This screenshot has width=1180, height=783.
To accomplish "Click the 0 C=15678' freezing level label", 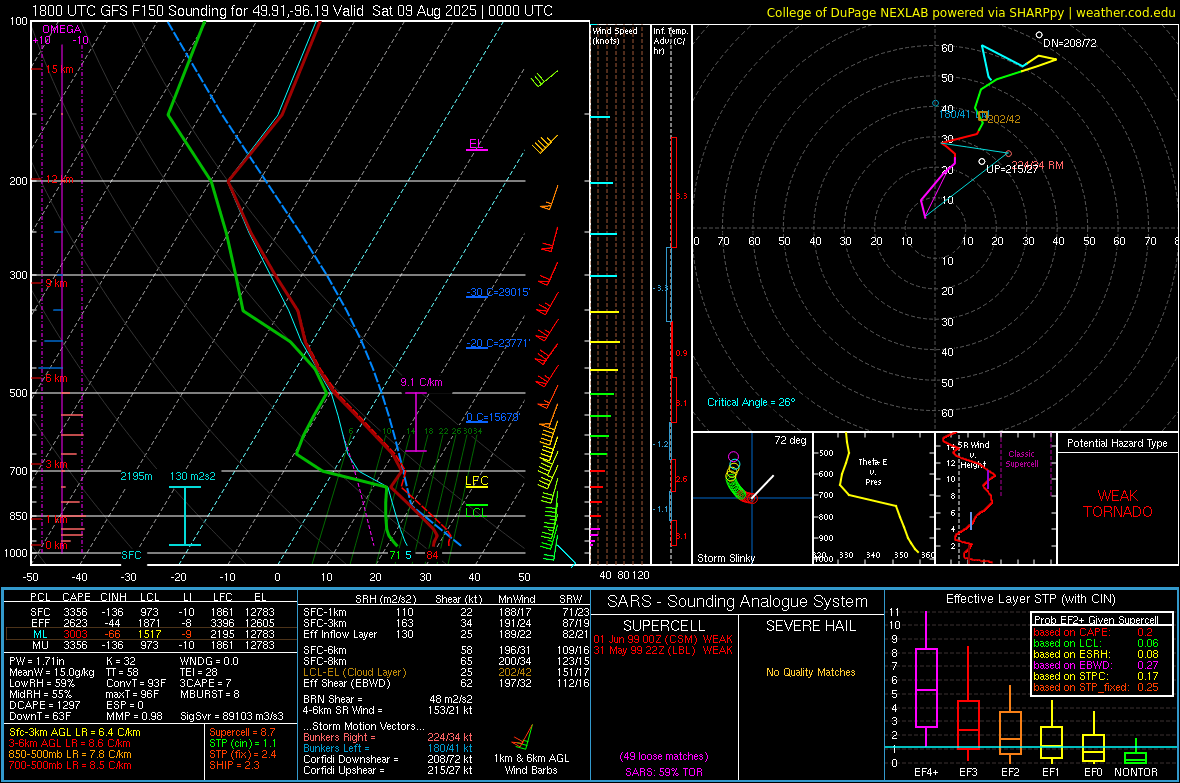I will 493,417.
